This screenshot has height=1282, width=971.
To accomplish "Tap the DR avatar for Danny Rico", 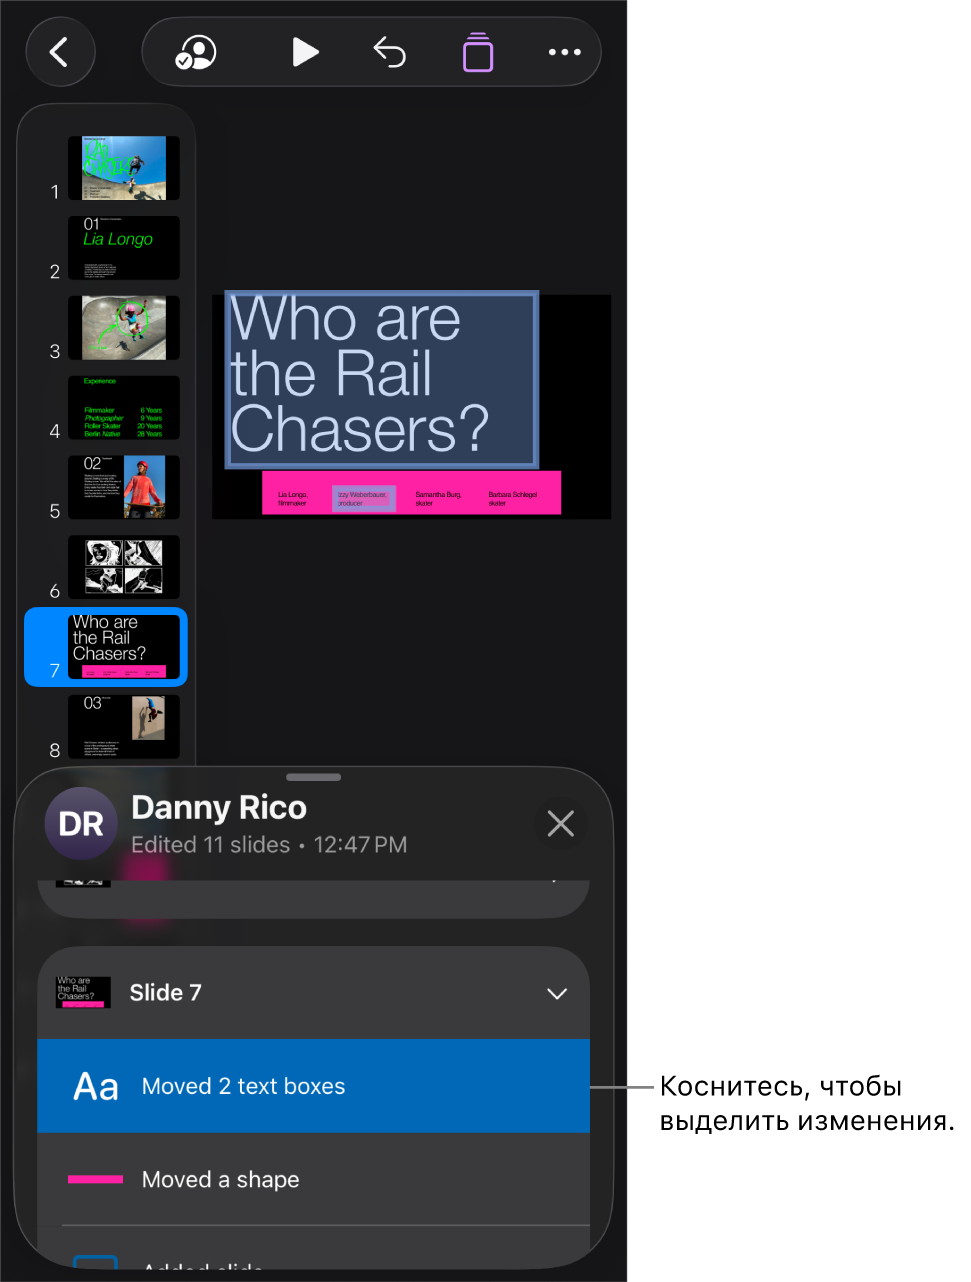I will click(81, 824).
